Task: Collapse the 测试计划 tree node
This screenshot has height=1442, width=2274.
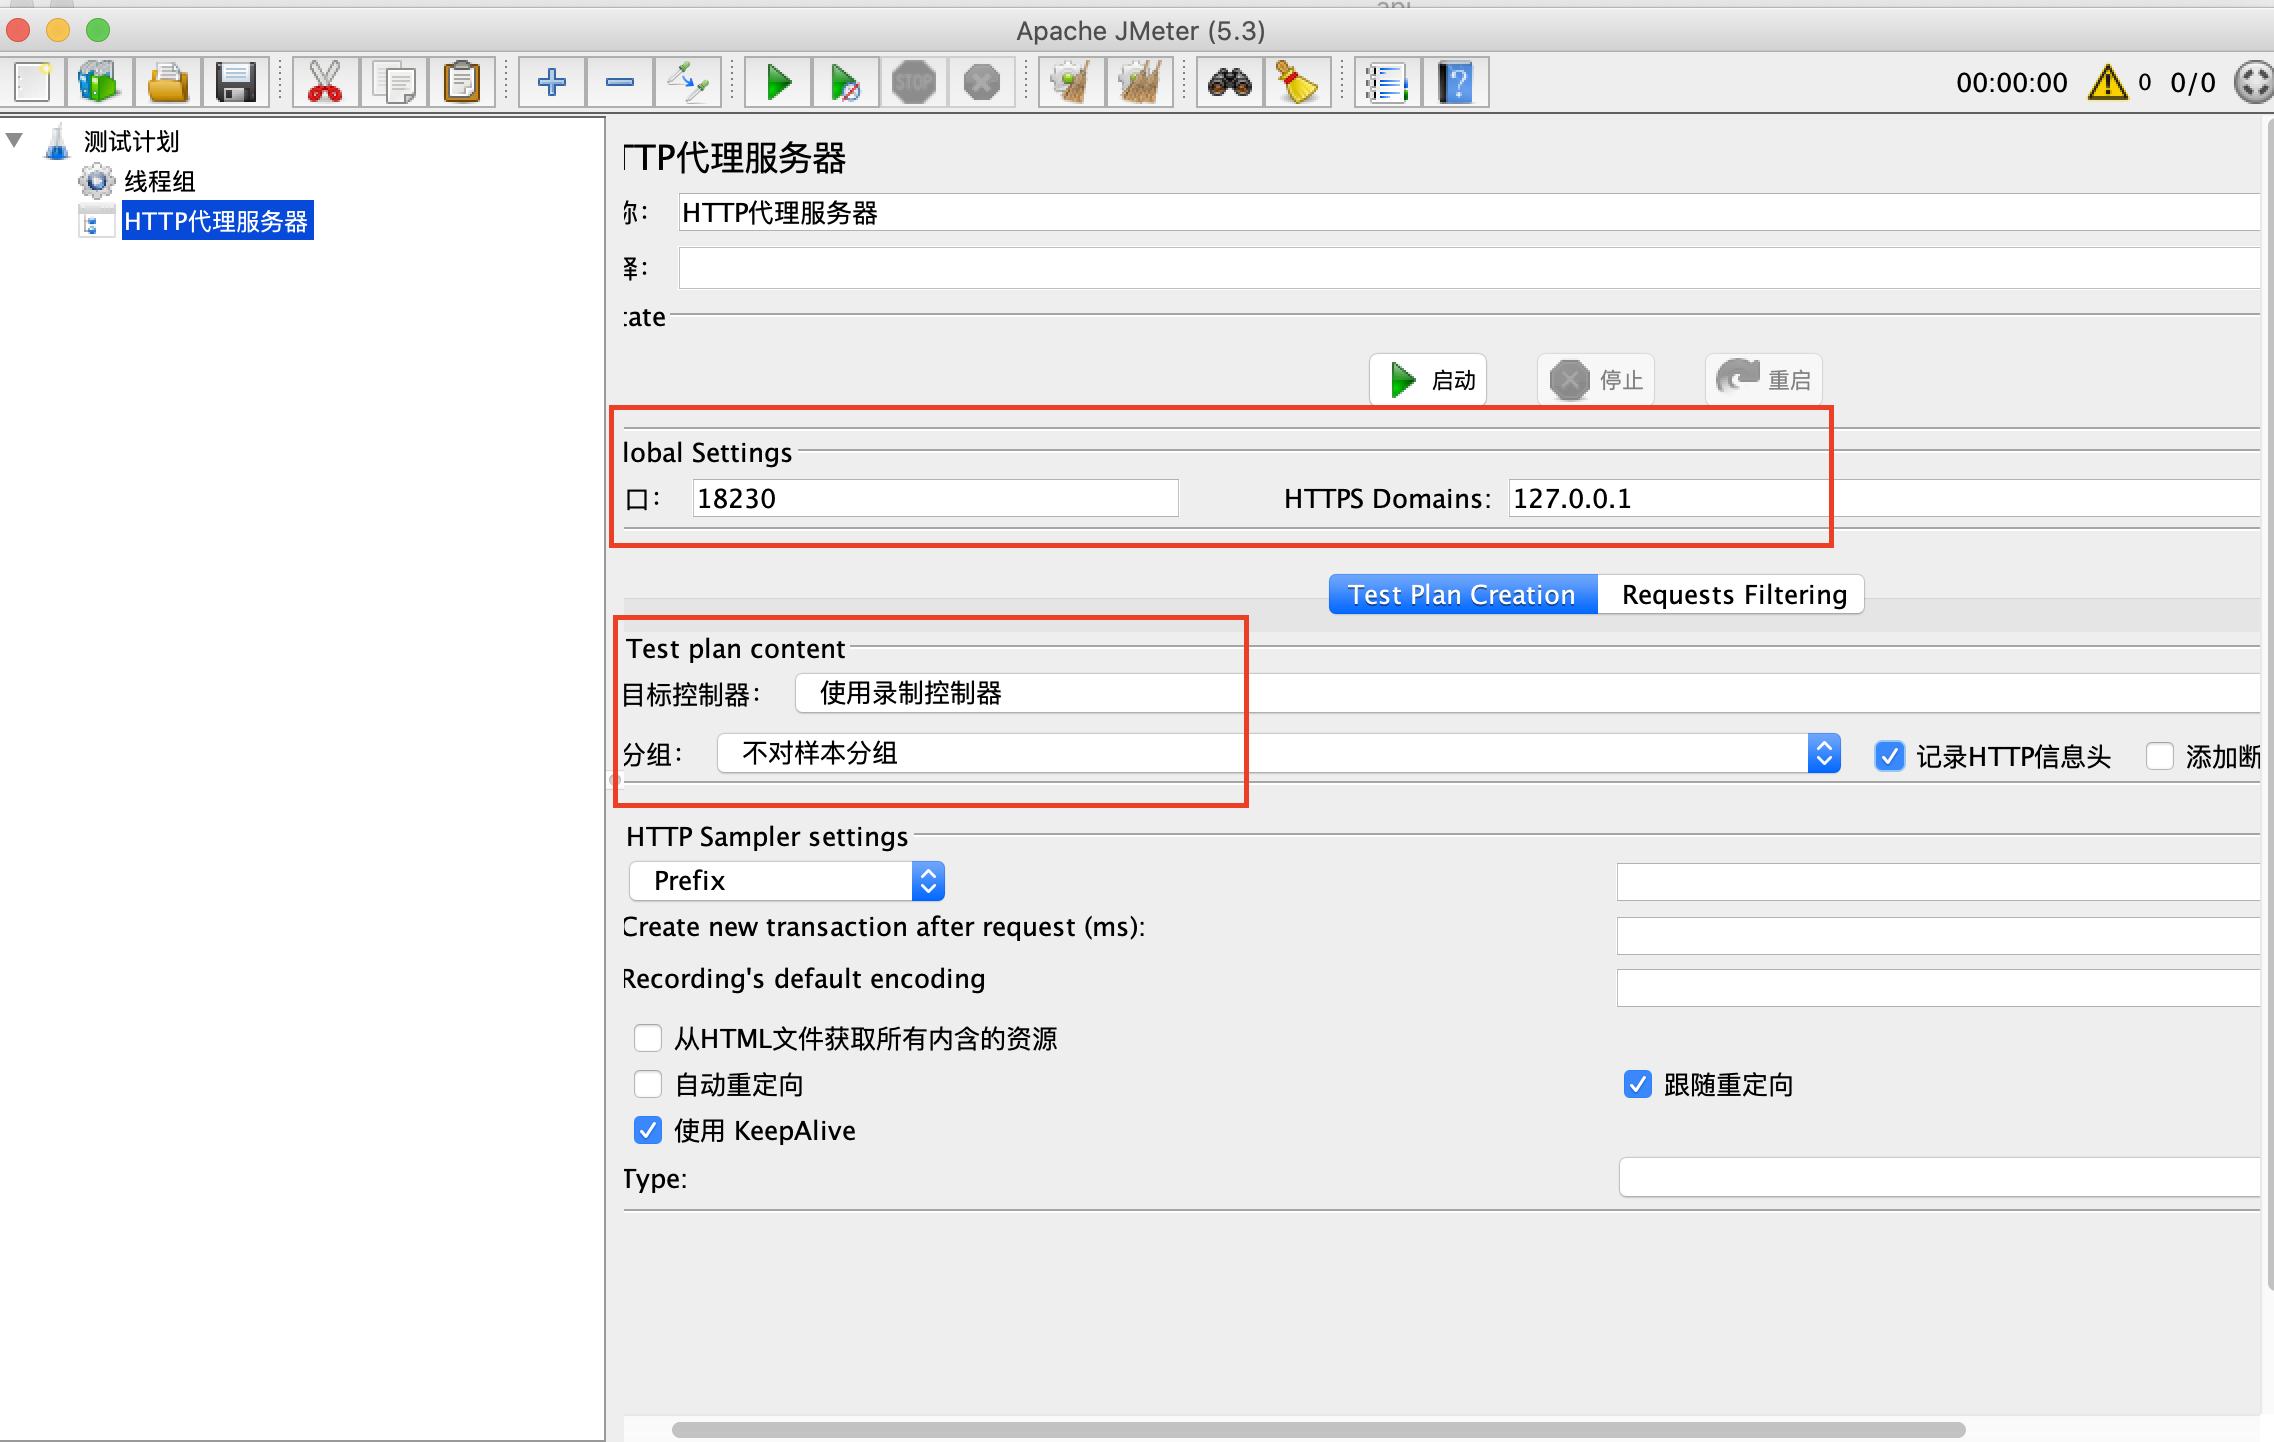Action: [x=15, y=140]
